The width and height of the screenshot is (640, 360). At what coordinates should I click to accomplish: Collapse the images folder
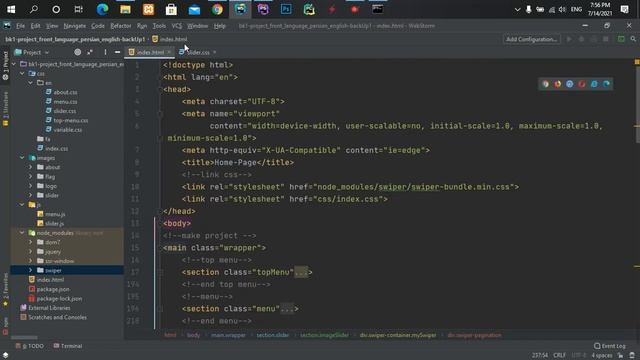[x=22, y=158]
